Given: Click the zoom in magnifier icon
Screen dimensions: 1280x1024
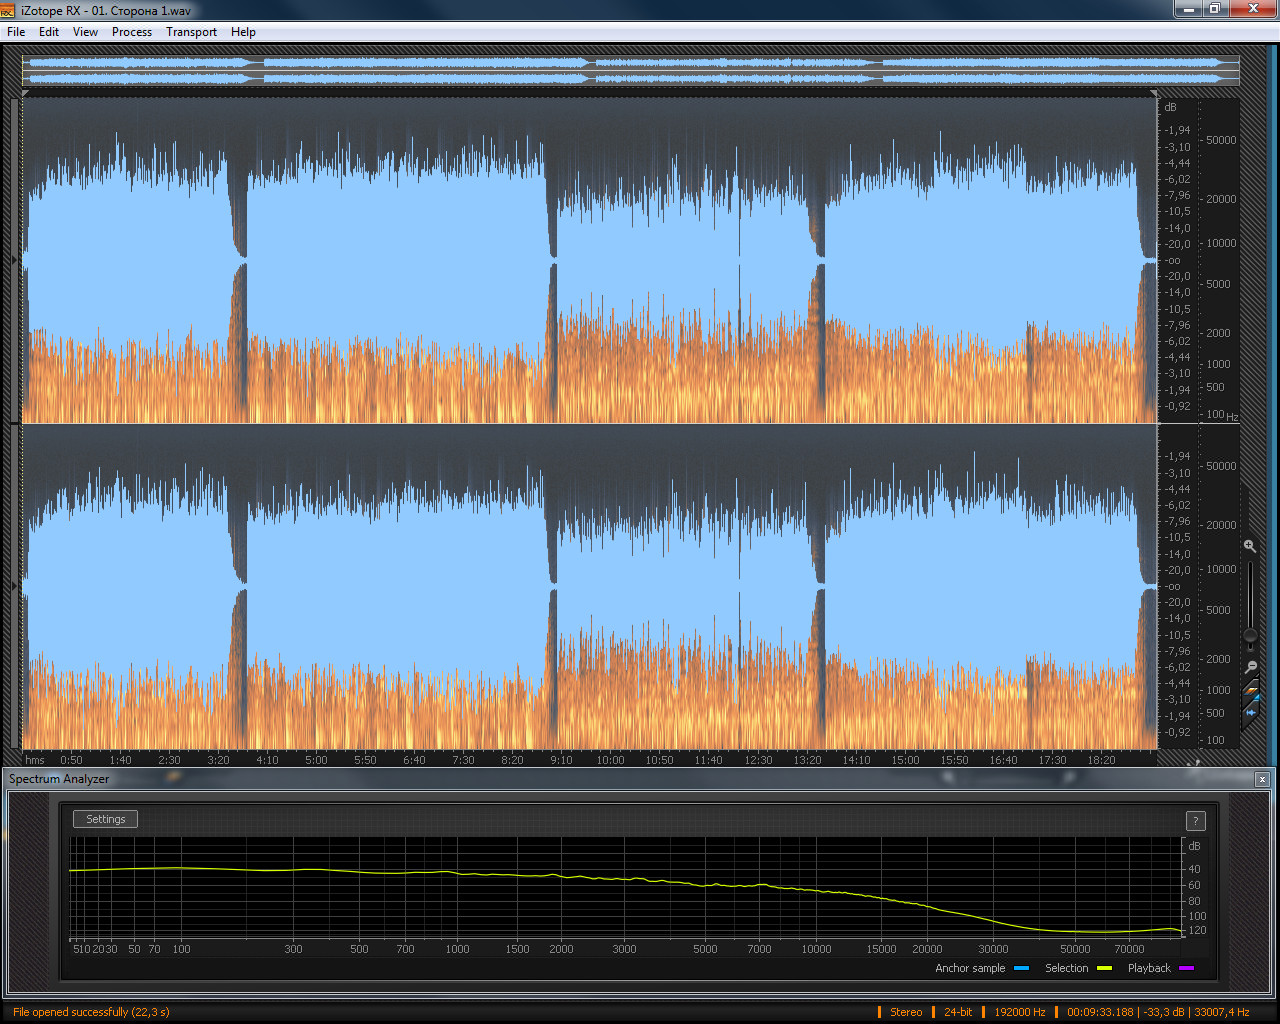Looking at the screenshot, I should (x=1250, y=546).
